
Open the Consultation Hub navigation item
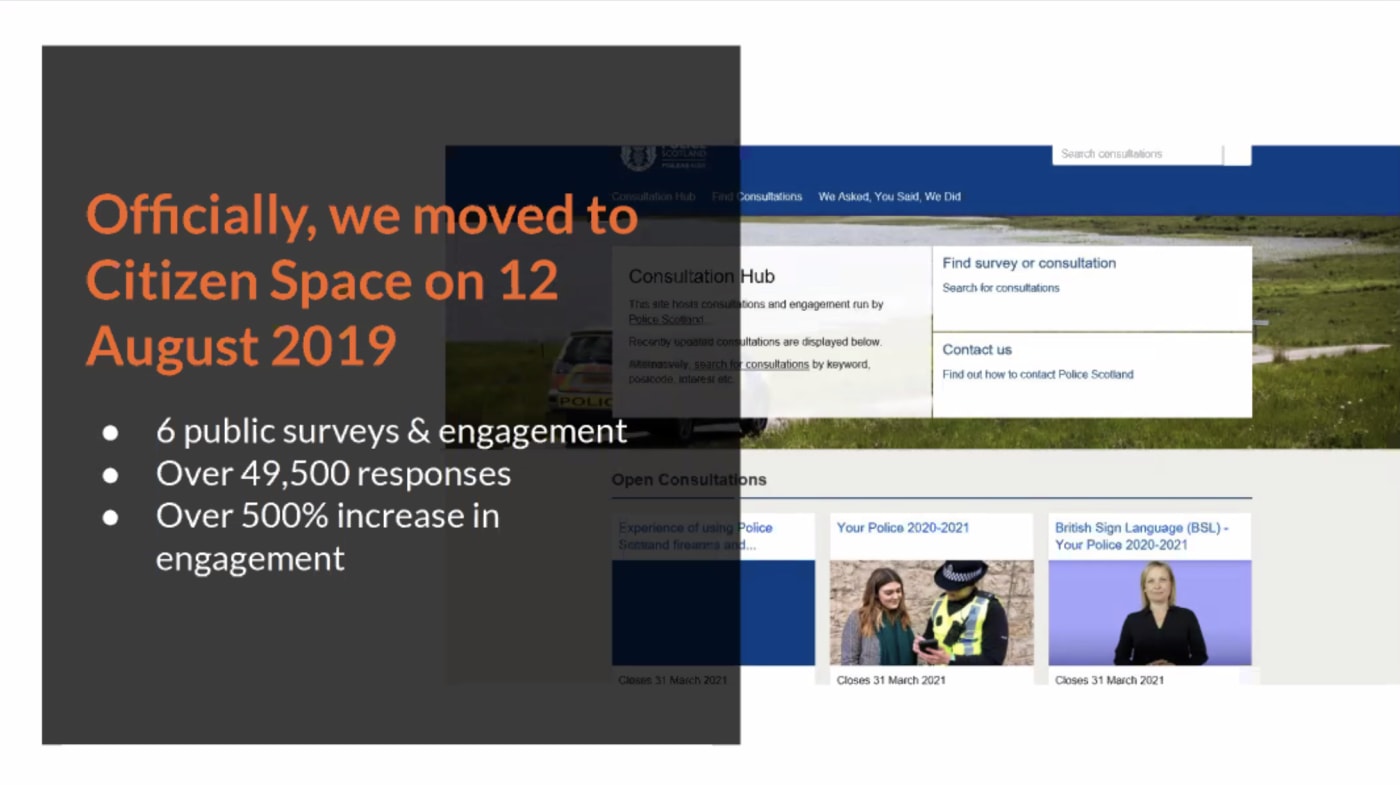click(x=652, y=197)
